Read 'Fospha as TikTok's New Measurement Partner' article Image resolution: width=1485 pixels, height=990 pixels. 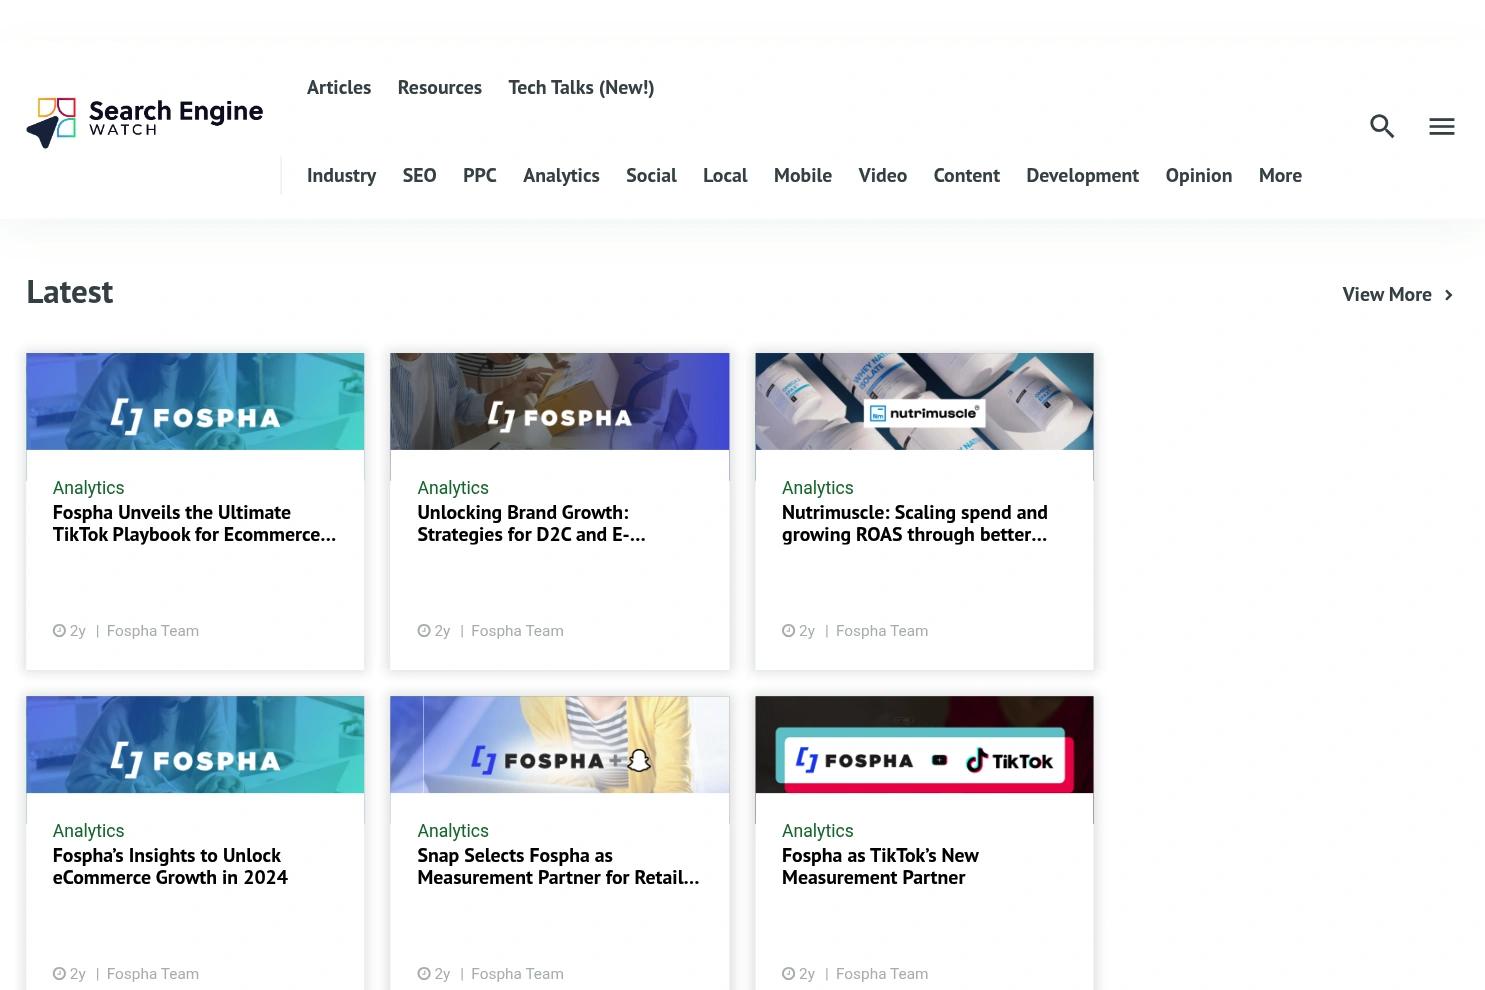coord(880,866)
